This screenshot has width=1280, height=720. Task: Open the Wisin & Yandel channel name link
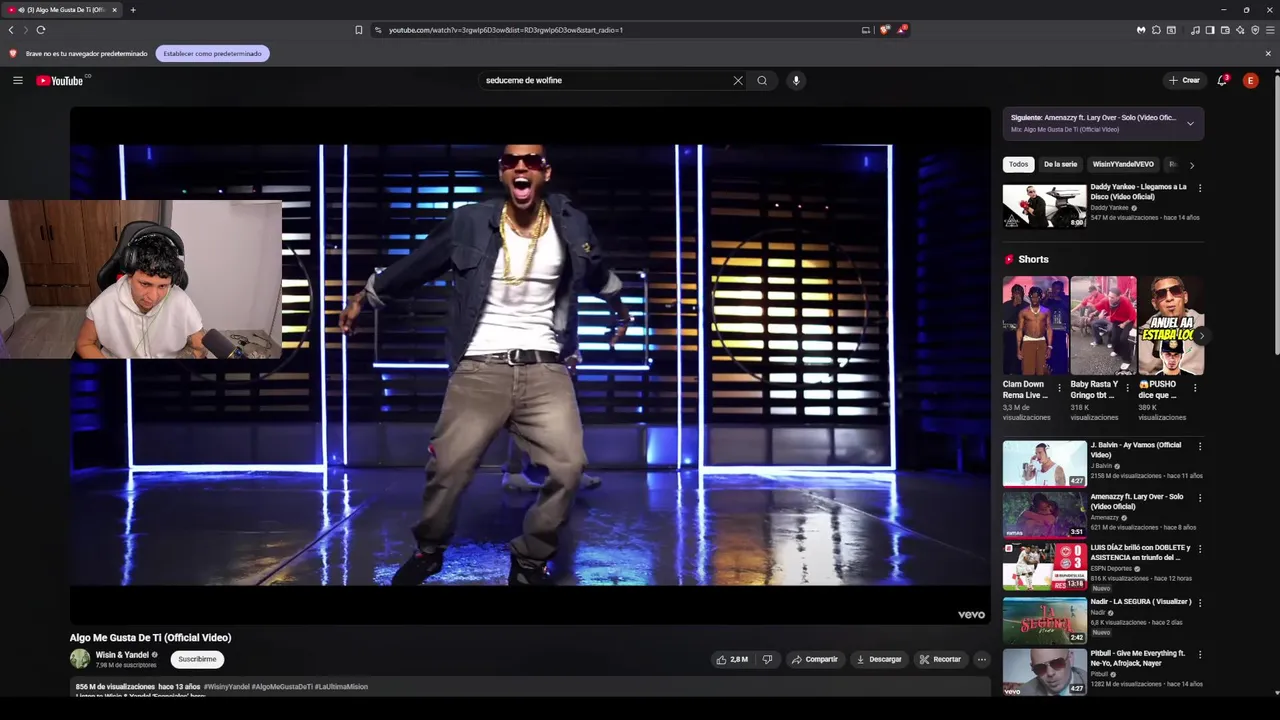pos(122,655)
